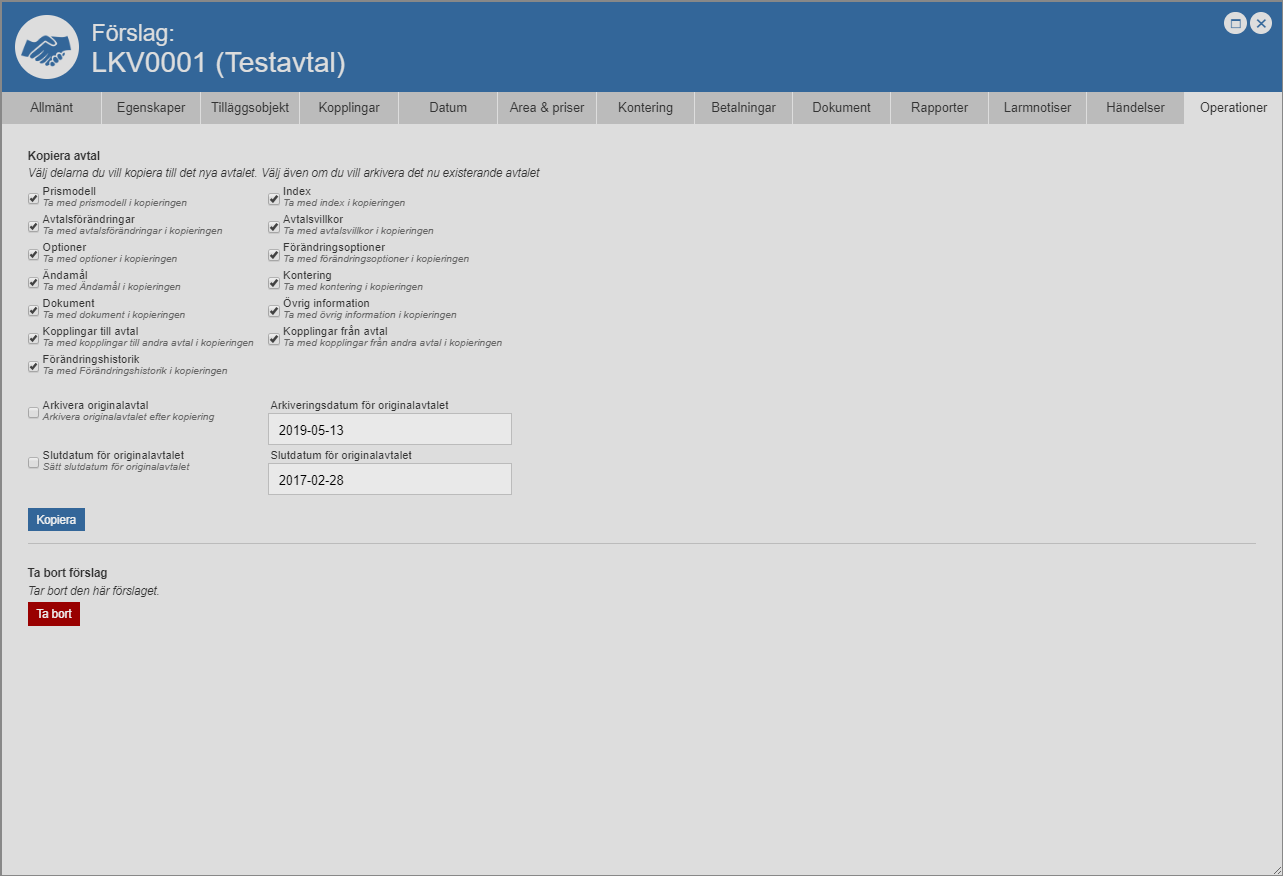
Task: Uncheck Förändringshistorik checkbox
Action: point(34,367)
